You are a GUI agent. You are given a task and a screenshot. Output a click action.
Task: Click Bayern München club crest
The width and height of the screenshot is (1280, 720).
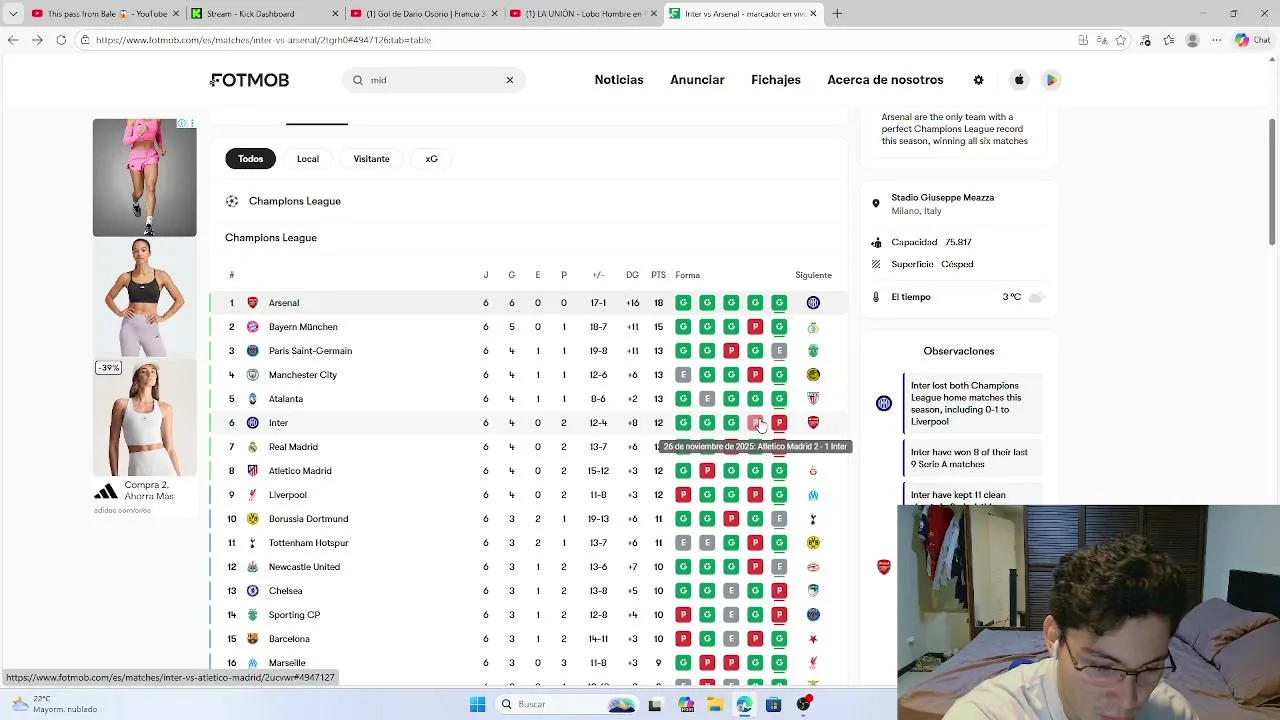point(252,327)
